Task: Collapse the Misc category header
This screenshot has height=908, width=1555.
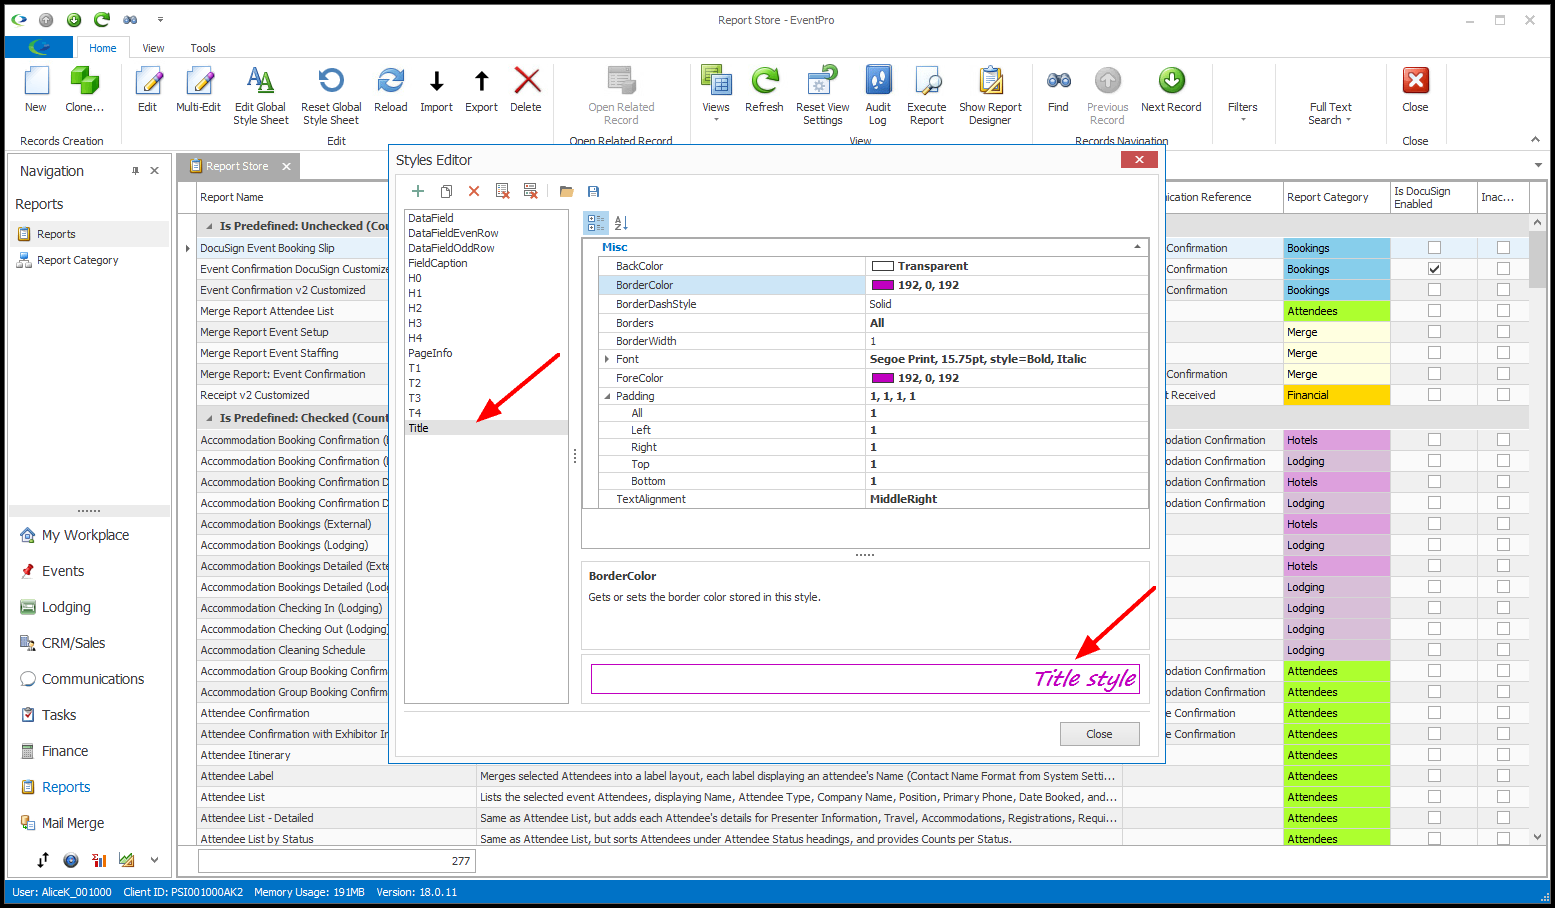Action: (1137, 247)
